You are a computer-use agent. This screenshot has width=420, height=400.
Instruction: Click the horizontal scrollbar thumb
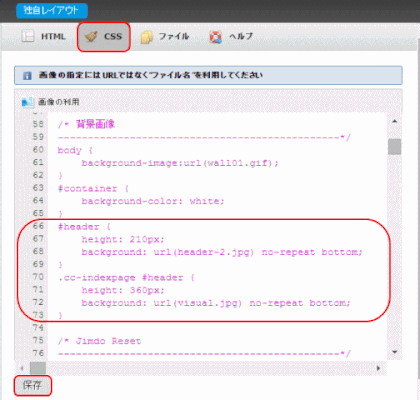[38, 368]
